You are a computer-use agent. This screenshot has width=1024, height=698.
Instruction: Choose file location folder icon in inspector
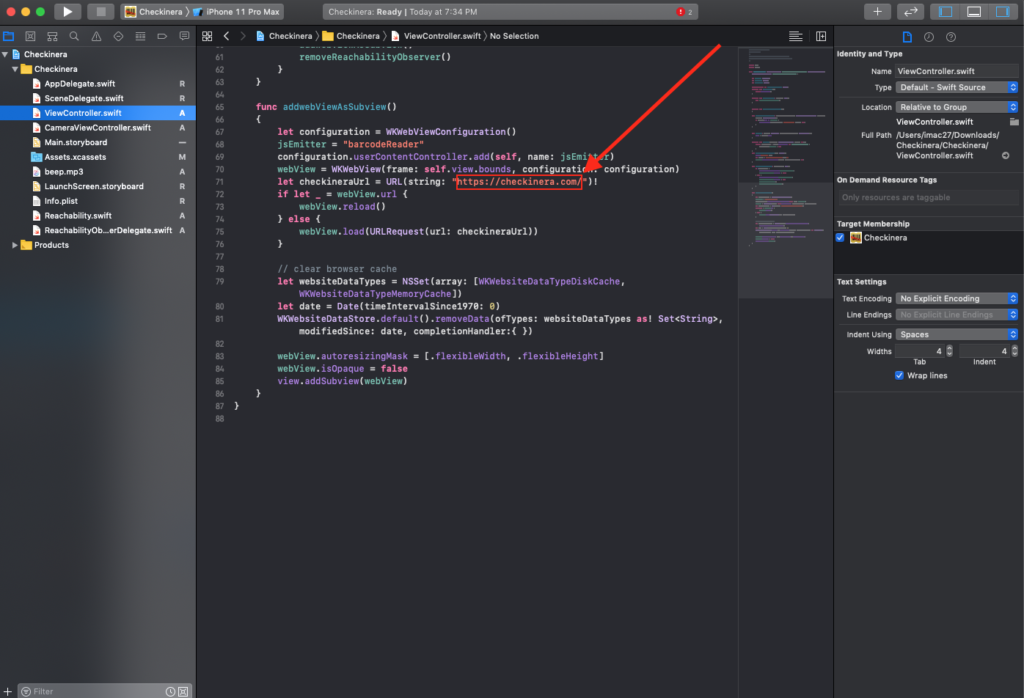pyautogui.click(x=1014, y=122)
